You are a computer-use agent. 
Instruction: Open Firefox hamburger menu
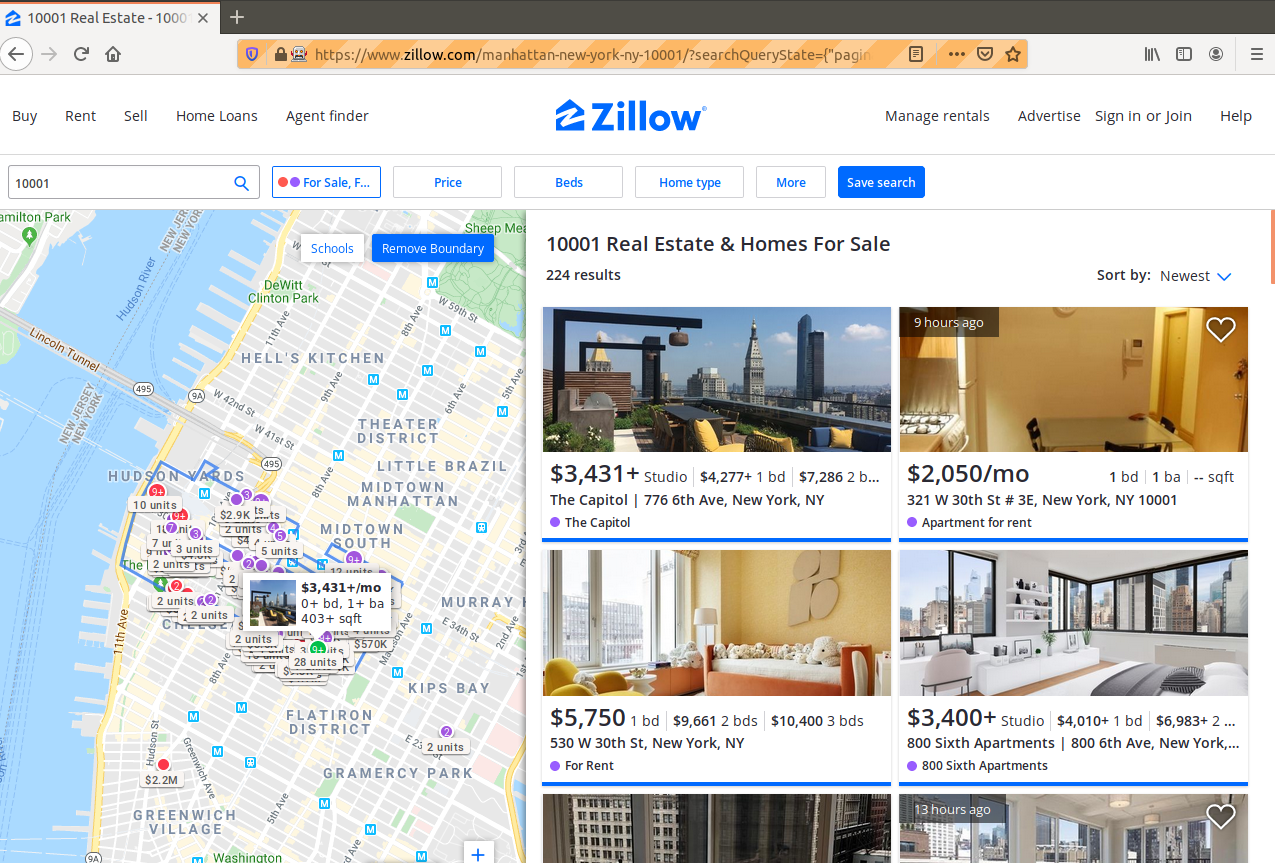[1256, 54]
